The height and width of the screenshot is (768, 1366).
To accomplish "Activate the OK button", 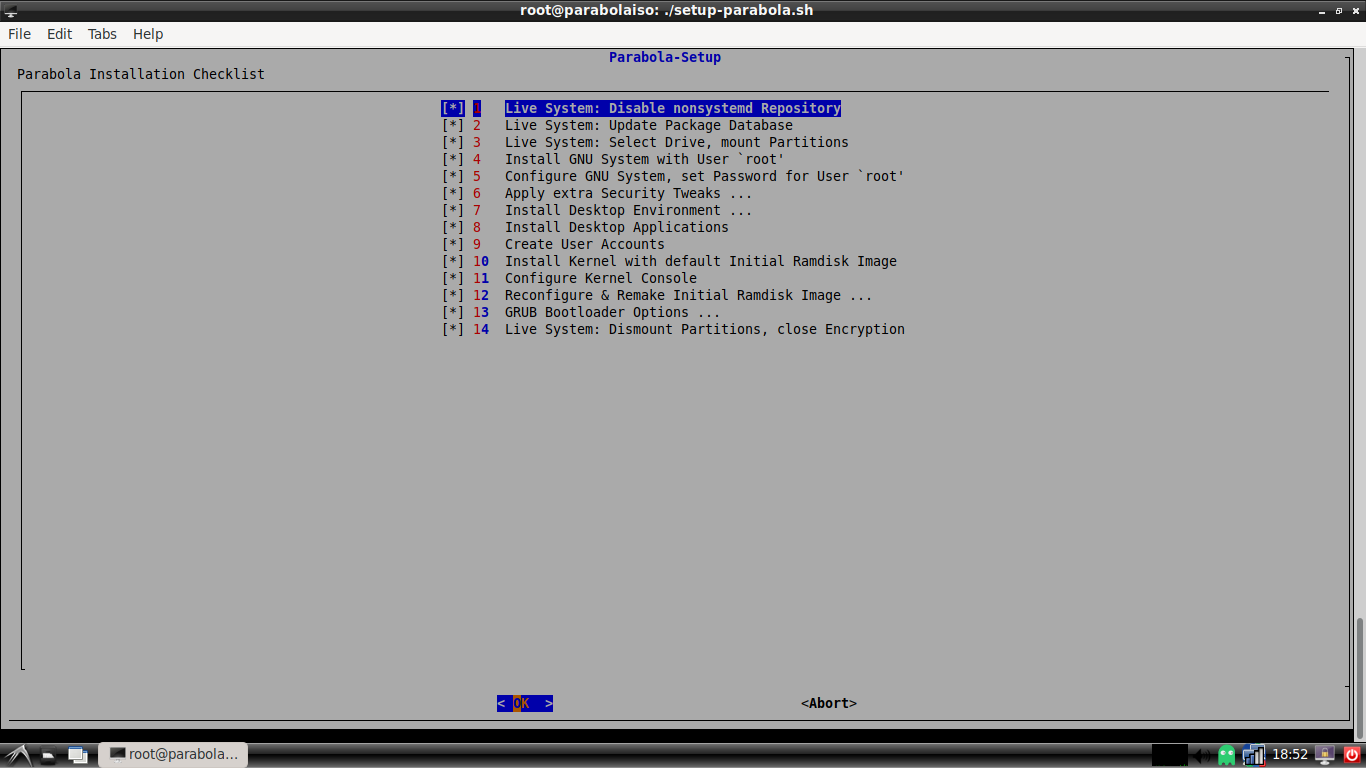I will tap(525, 703).
